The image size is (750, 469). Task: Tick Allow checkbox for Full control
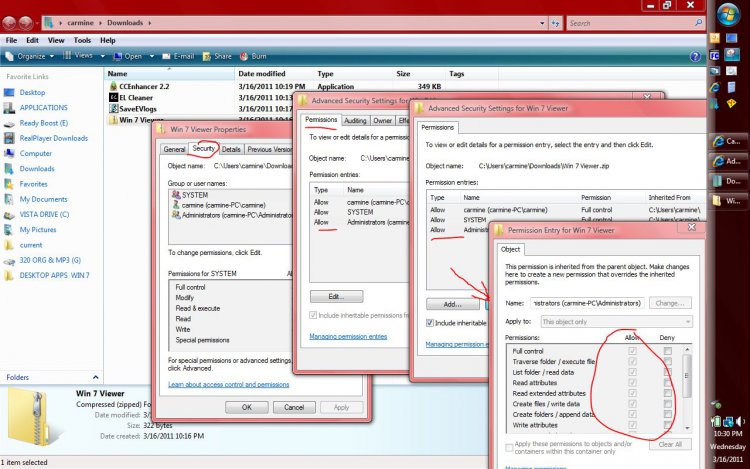[x=632, y=351]
